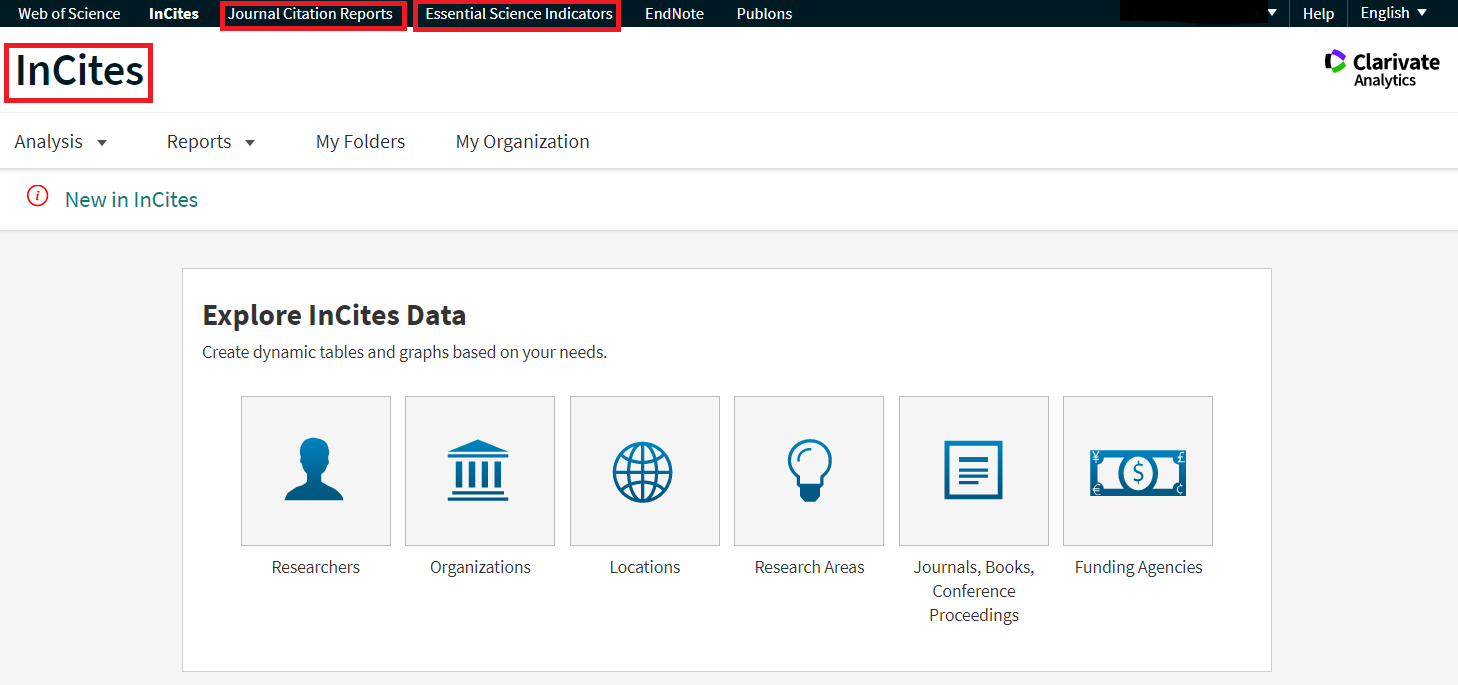The width and height of the screenshot is (1458, 685).
Task: Open the Researchers silhouette icon tile
Action: pos(315,470)
